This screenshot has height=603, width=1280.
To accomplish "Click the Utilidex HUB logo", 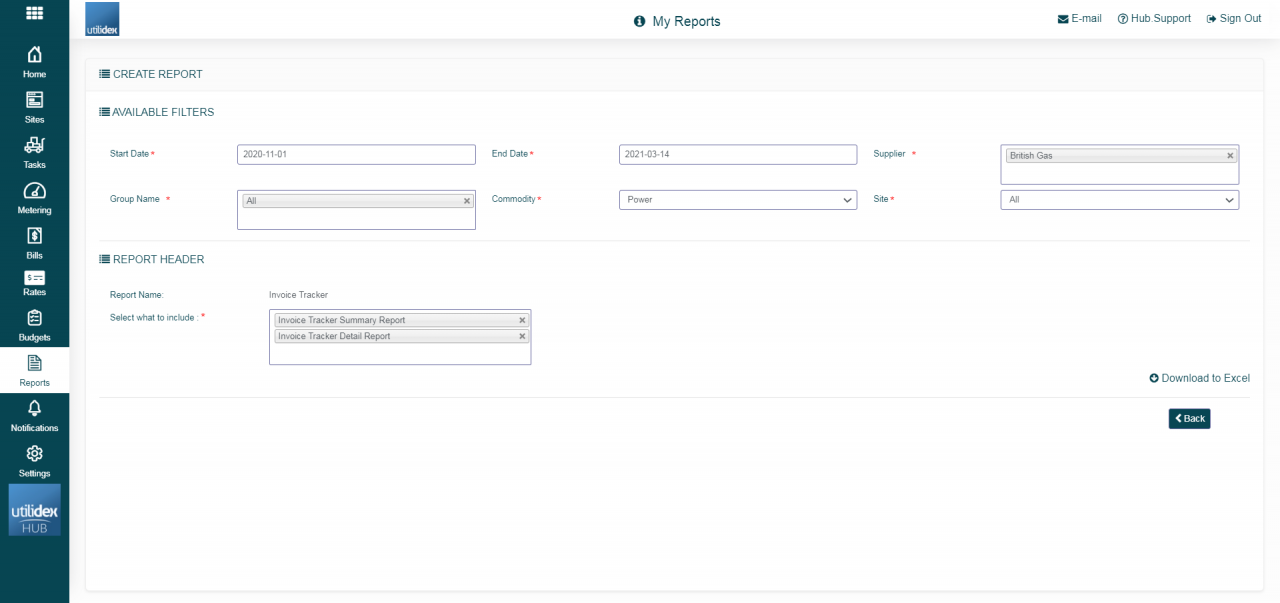I will [34, 510].
